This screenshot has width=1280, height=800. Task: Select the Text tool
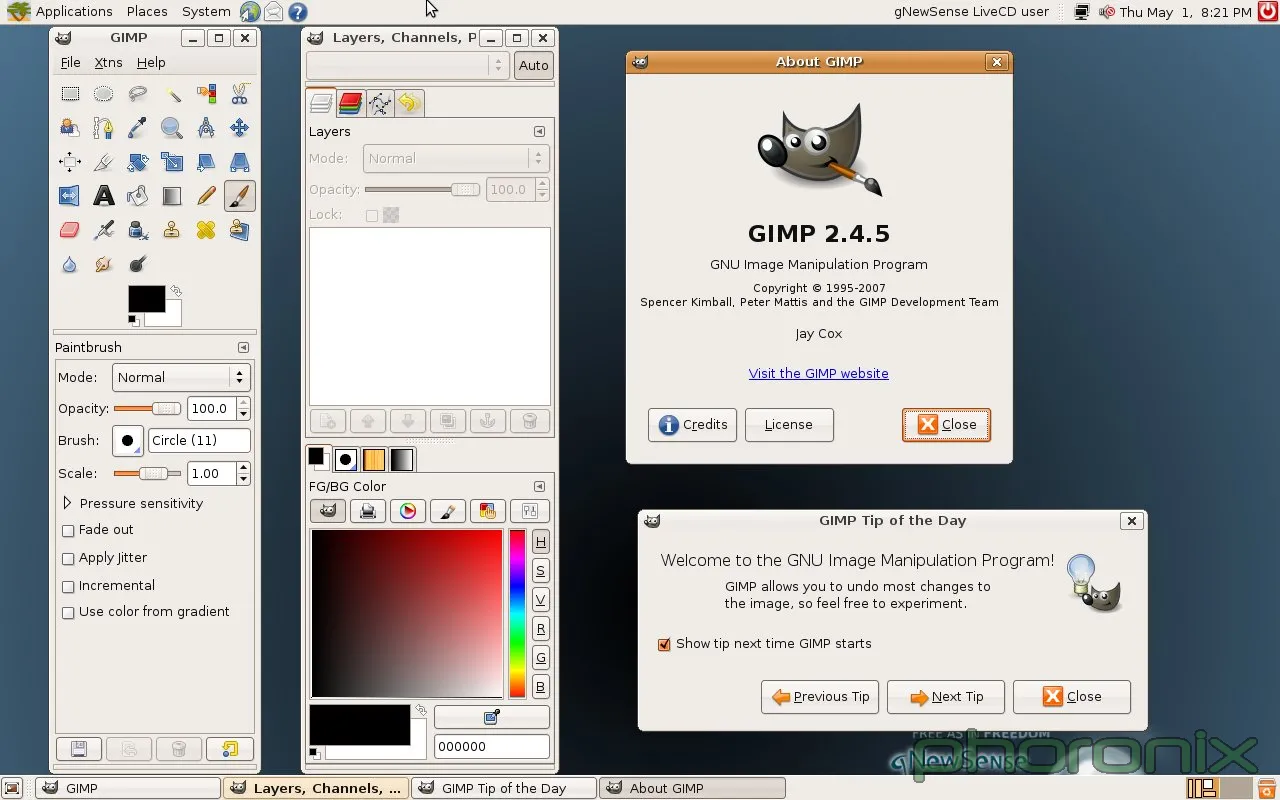point(103,196)
